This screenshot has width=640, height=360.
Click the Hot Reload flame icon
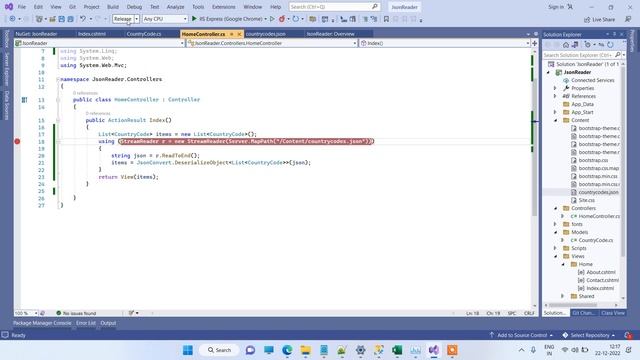(x=282, y=19)
